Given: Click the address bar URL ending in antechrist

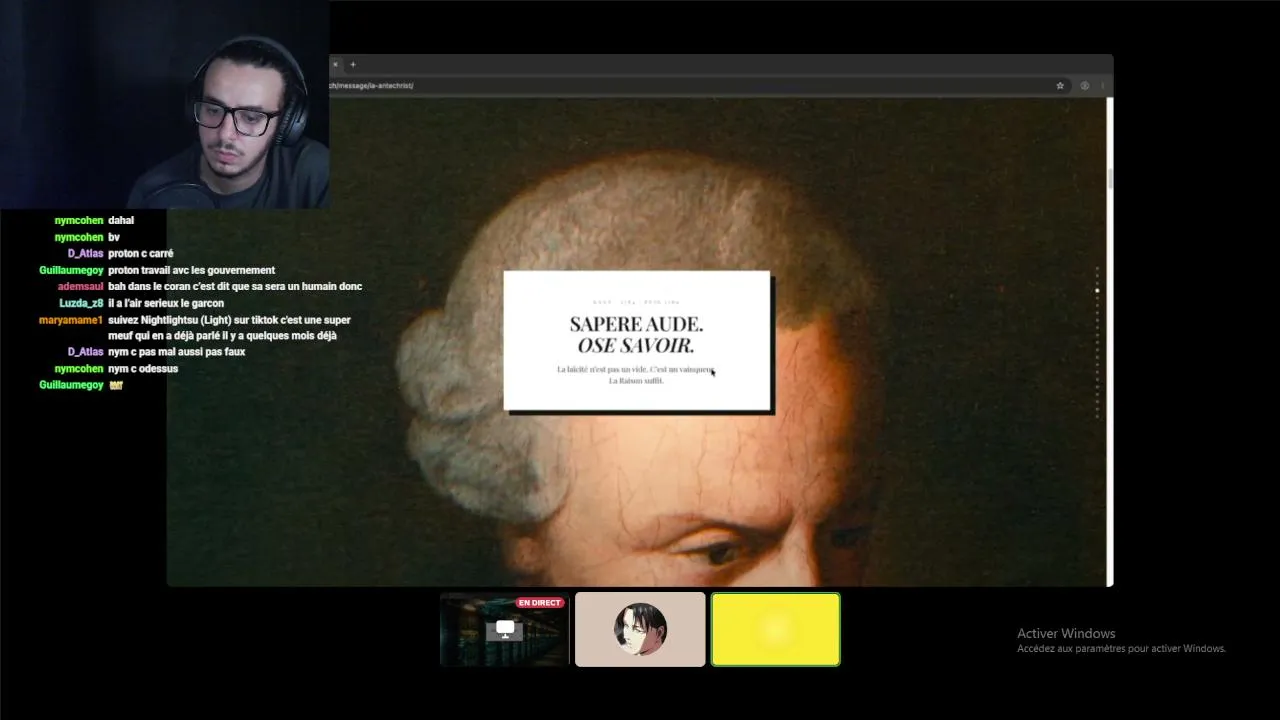Looking at the screenshot, I should [x=371, y=86].
